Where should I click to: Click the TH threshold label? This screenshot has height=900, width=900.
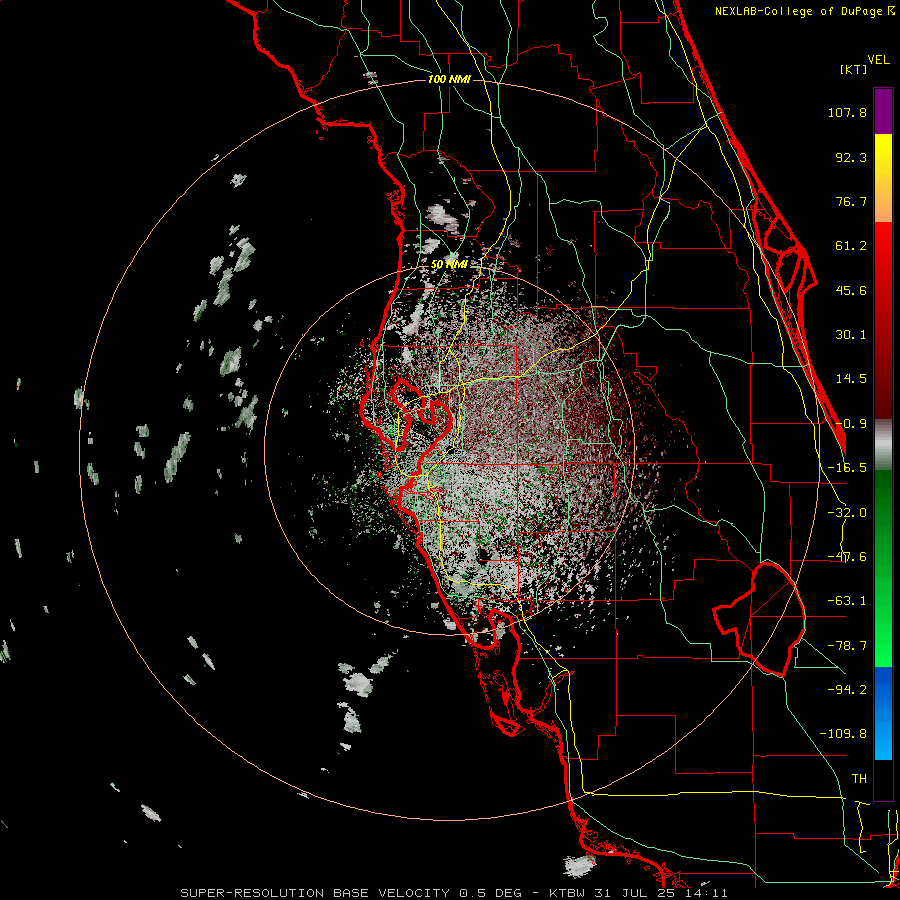click(x=859, y=779)
